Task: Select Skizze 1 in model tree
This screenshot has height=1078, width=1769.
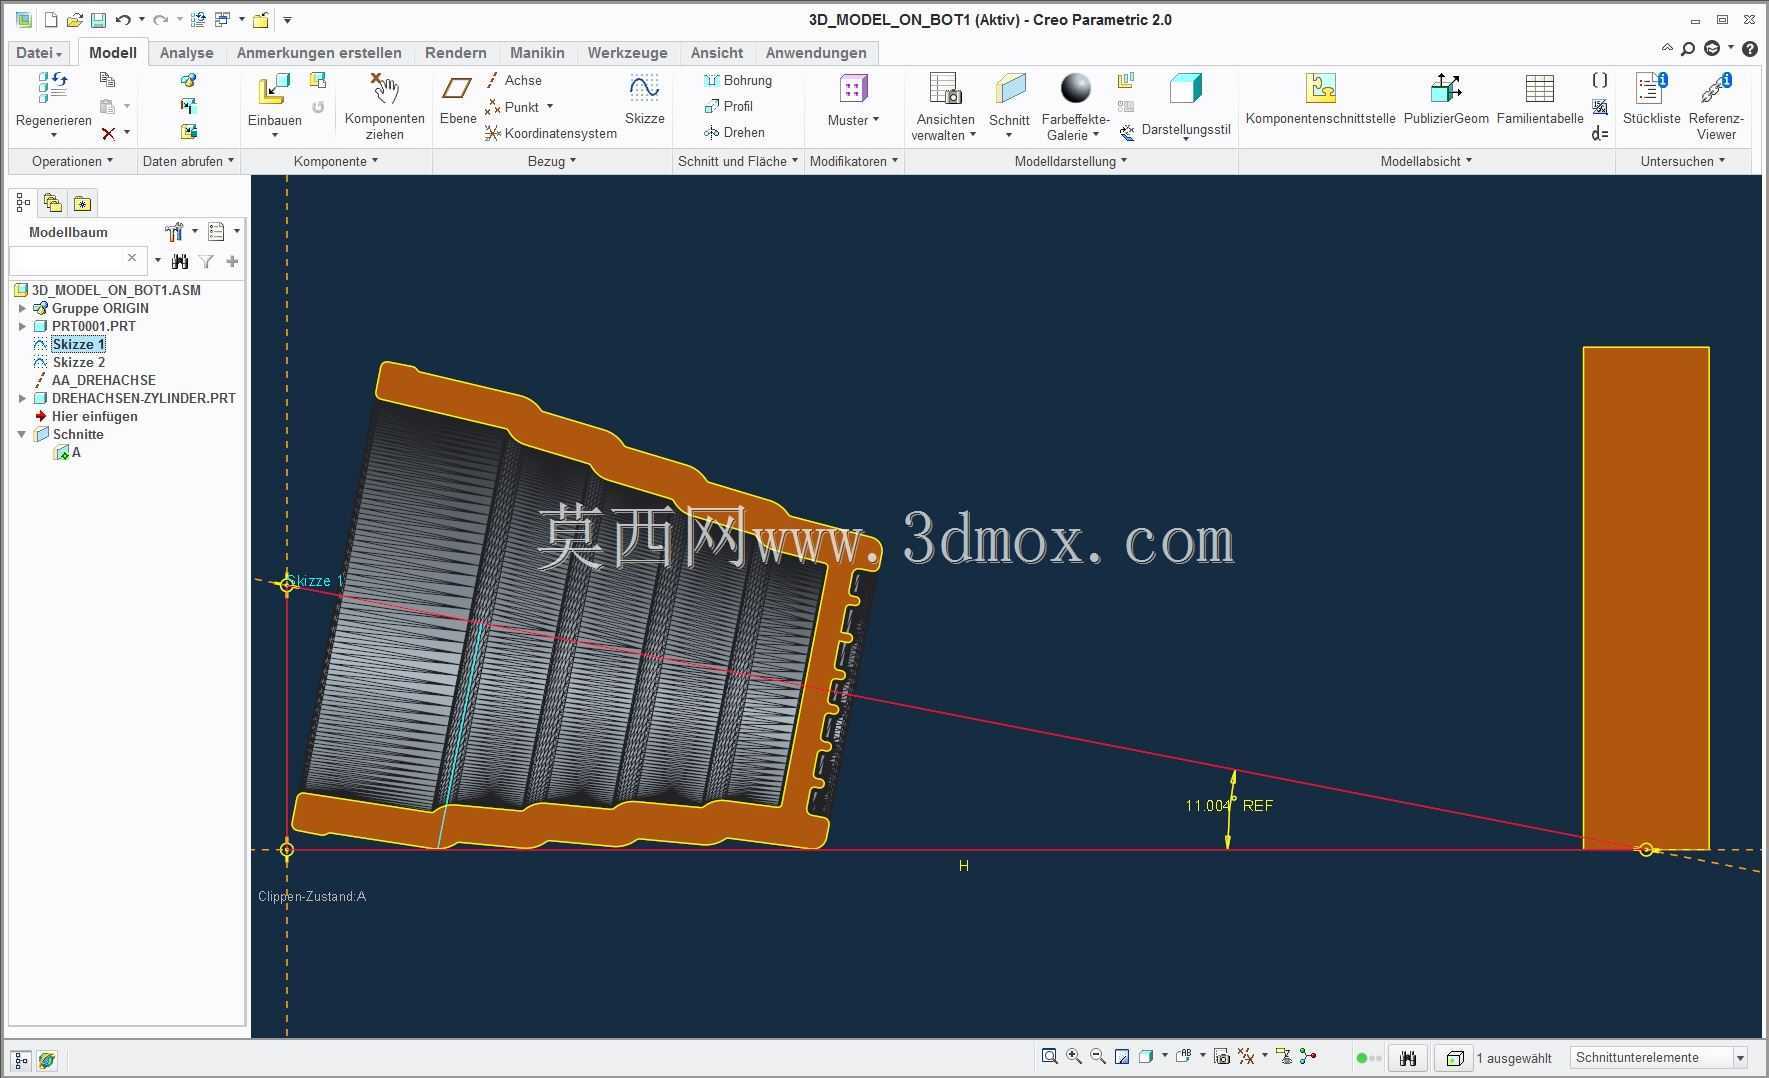Action: (x=78, y=344)
